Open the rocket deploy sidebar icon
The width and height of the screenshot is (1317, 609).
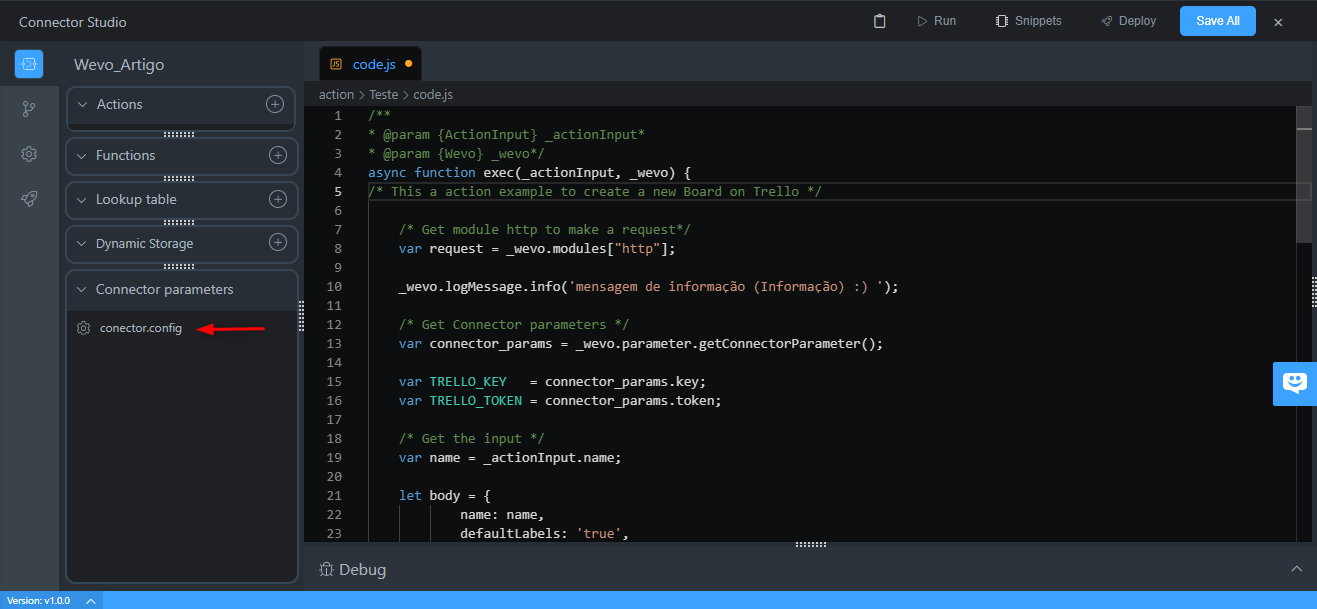click(x=29, y=199)
